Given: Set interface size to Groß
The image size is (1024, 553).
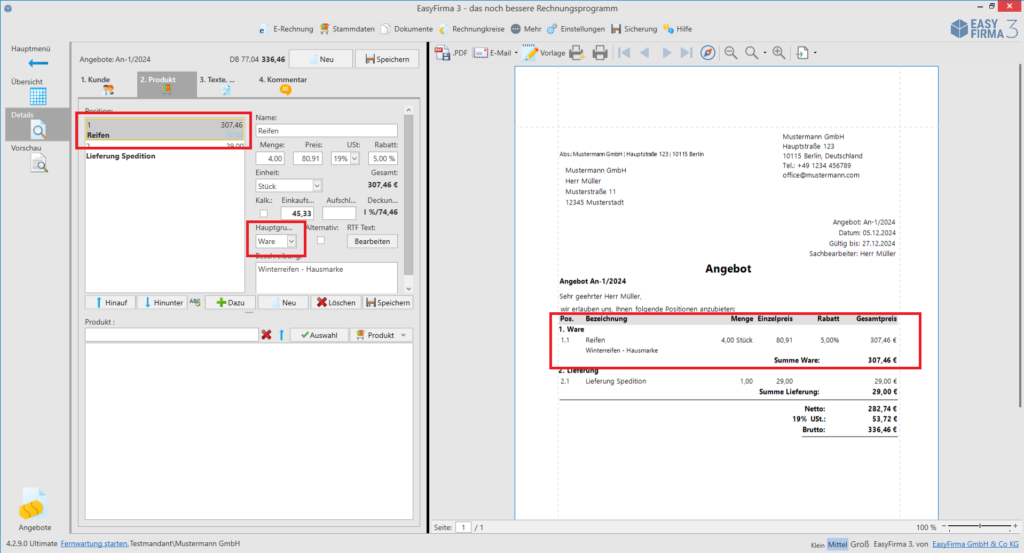Looking at the screenshot, I should 859,544.
